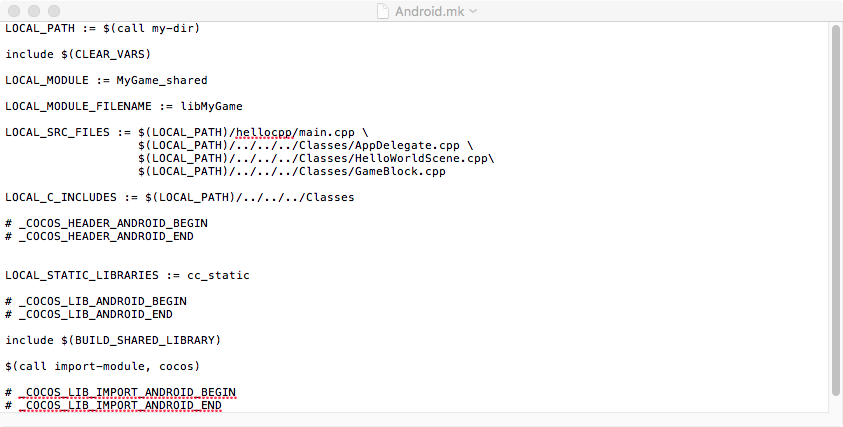Click the $(call import-module, cocos) line
The height and width of the screenshot is (427, 843).
[102, 366]
